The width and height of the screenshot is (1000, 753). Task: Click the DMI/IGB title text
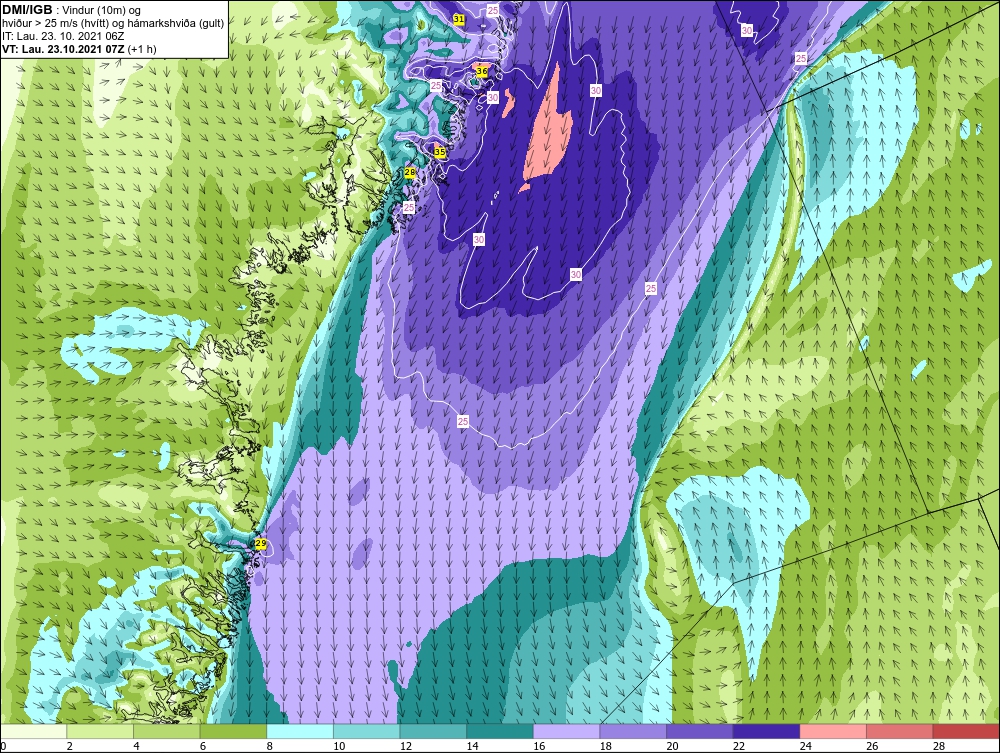tap(27, 10)
